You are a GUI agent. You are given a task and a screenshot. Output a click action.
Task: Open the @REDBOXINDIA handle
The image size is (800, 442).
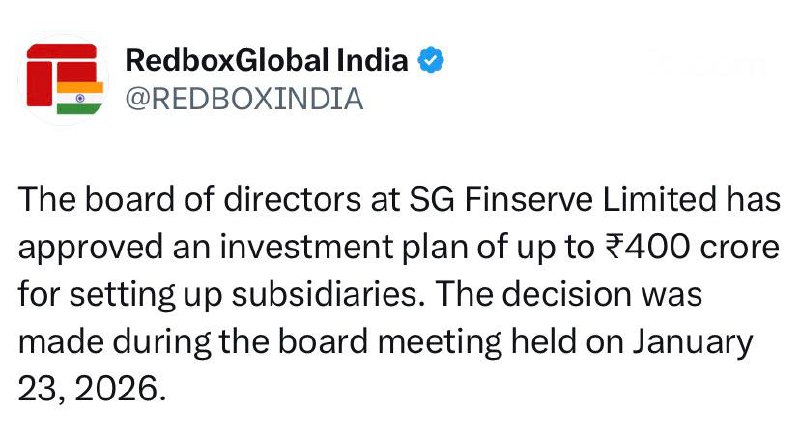tap(244, 99)
